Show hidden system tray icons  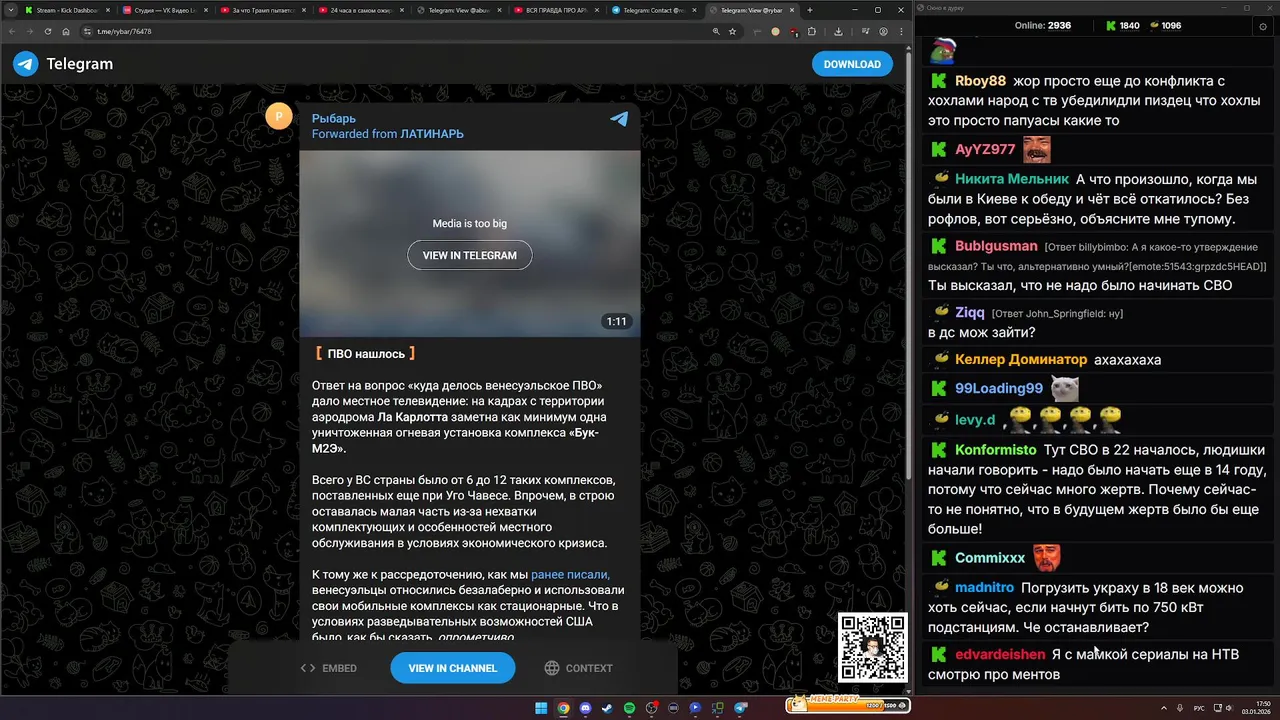1163,708
